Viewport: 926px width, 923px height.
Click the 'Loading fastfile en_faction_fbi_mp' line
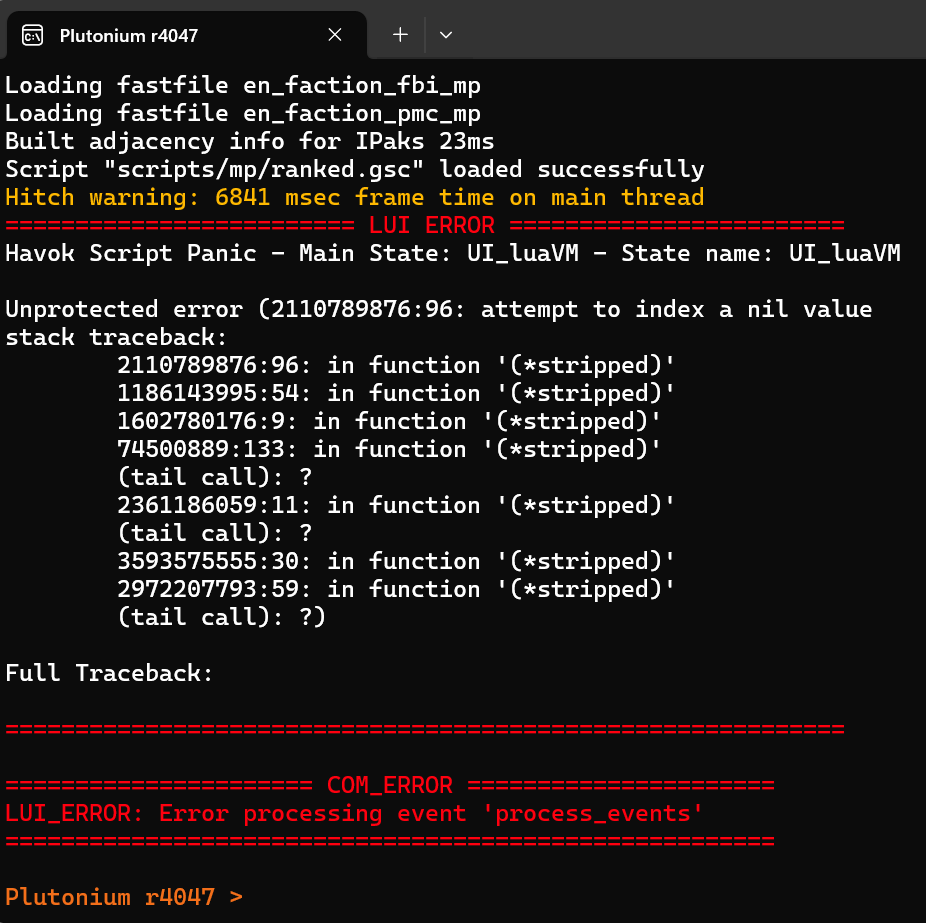tap(243, 86)
